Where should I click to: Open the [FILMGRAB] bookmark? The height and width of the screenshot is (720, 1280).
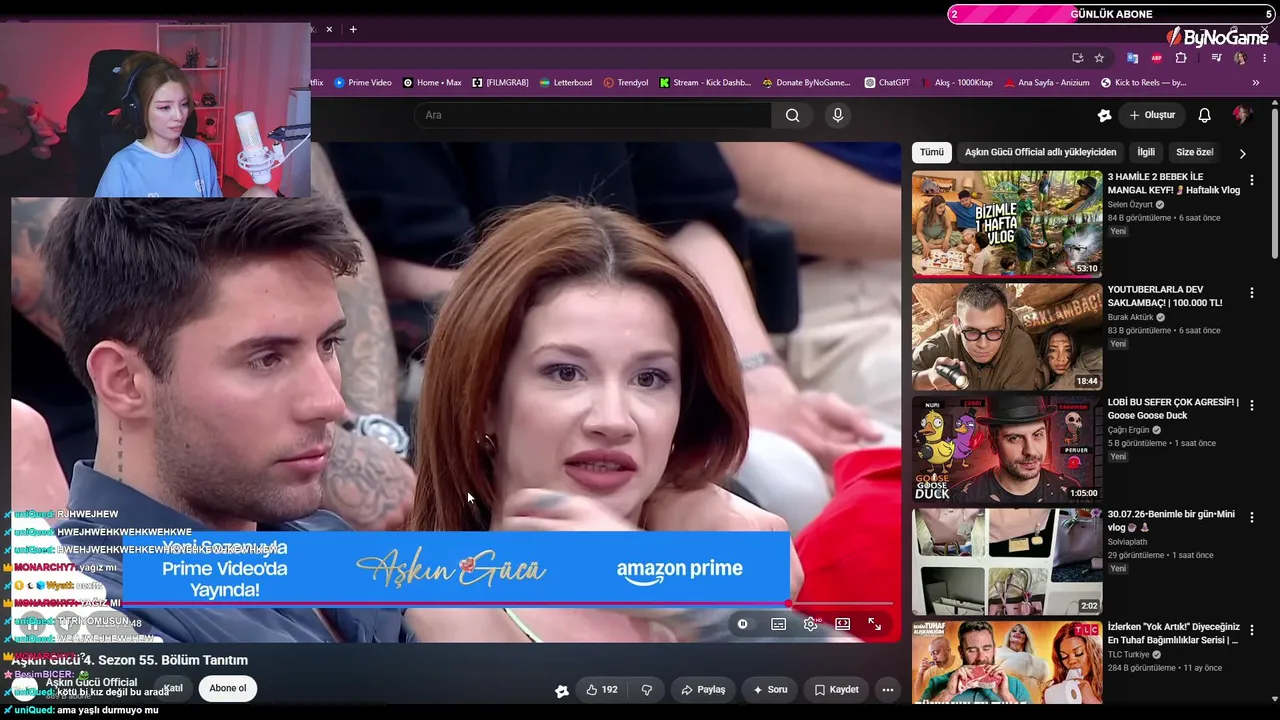click(x=500, y=83)
